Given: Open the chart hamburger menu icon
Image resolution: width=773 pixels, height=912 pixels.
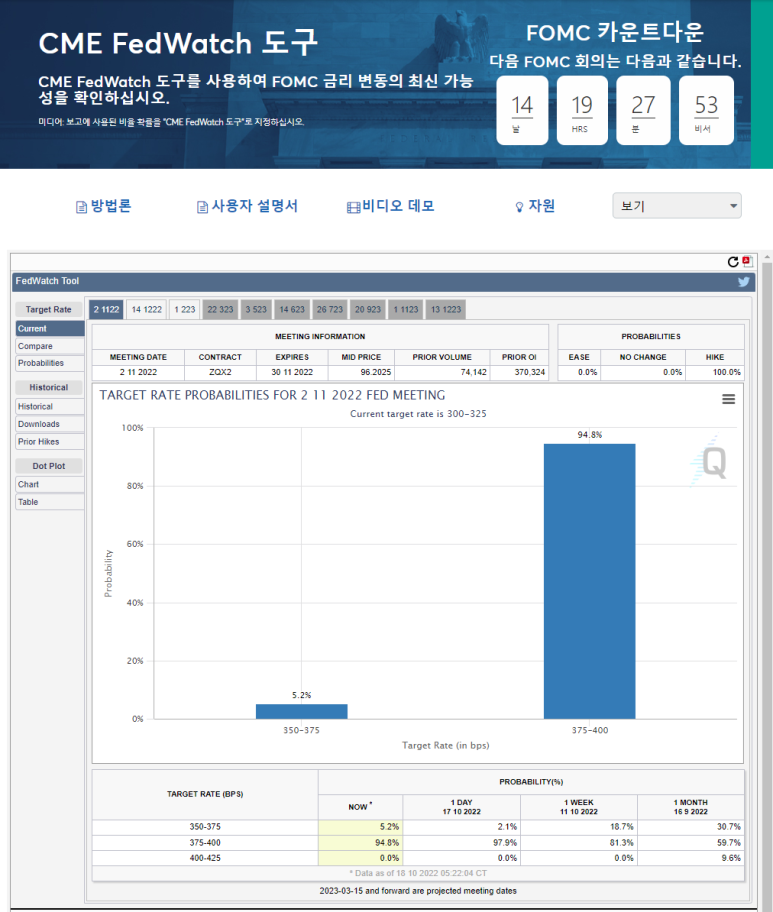Looking at the screenshot, I should pyautogui.click(x=728, y=399).
